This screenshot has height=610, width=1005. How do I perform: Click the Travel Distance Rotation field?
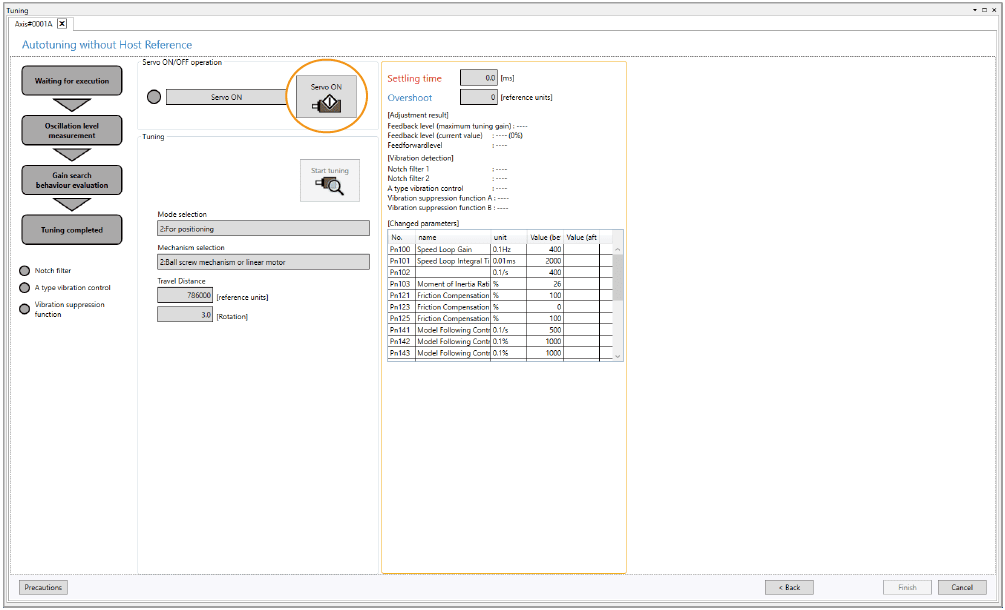pyautogui.click(x=185, y=315)
